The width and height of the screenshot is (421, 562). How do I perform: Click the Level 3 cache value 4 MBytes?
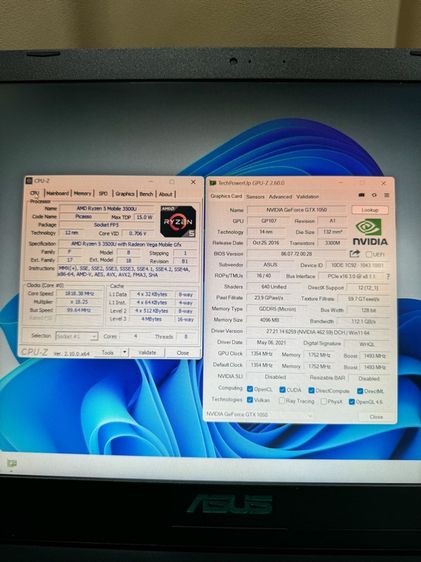pos(152,319)
